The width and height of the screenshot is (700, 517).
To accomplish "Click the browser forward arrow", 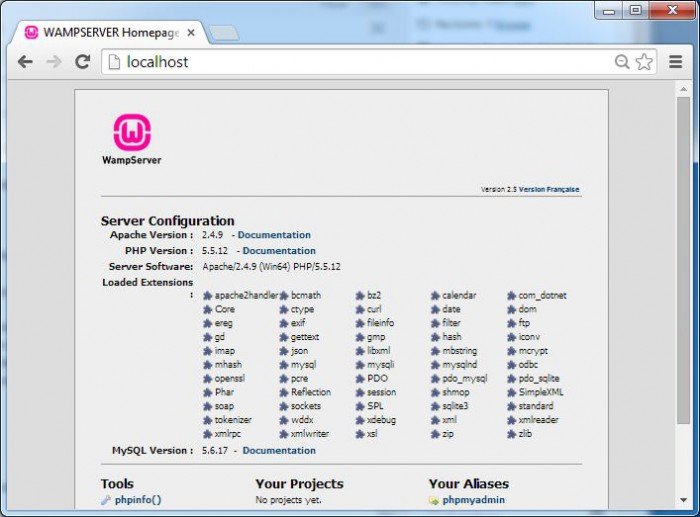I will pos(54,62).
